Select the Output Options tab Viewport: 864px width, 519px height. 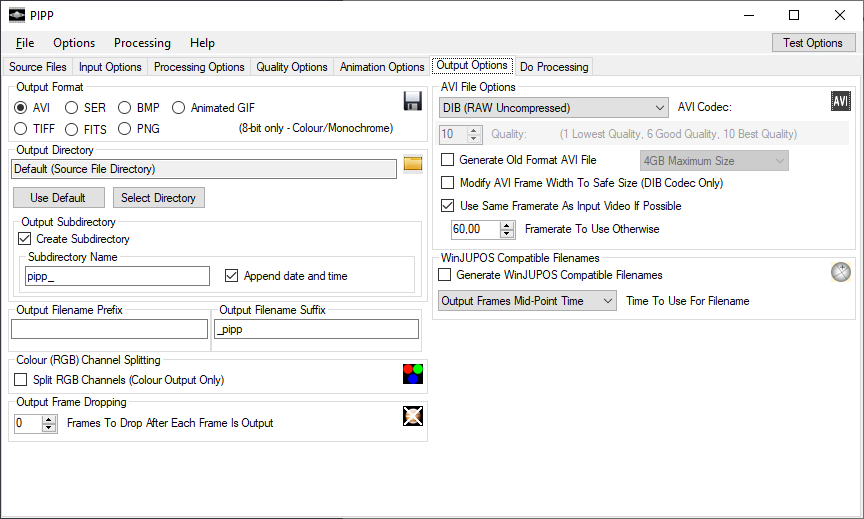[472, 65]
